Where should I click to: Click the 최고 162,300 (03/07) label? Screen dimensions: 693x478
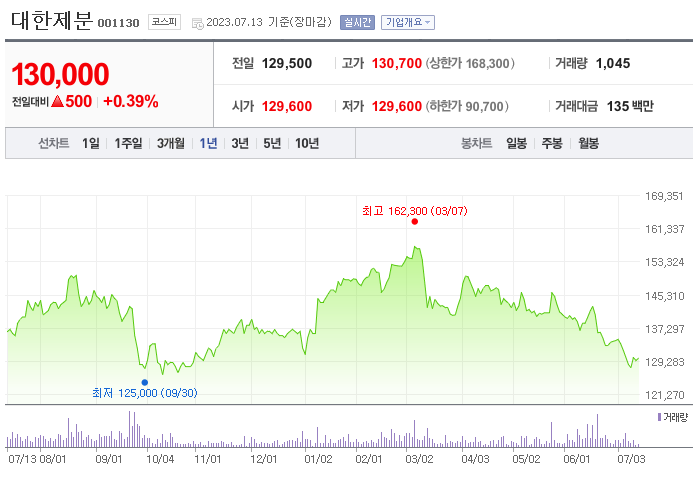(415, 211)
